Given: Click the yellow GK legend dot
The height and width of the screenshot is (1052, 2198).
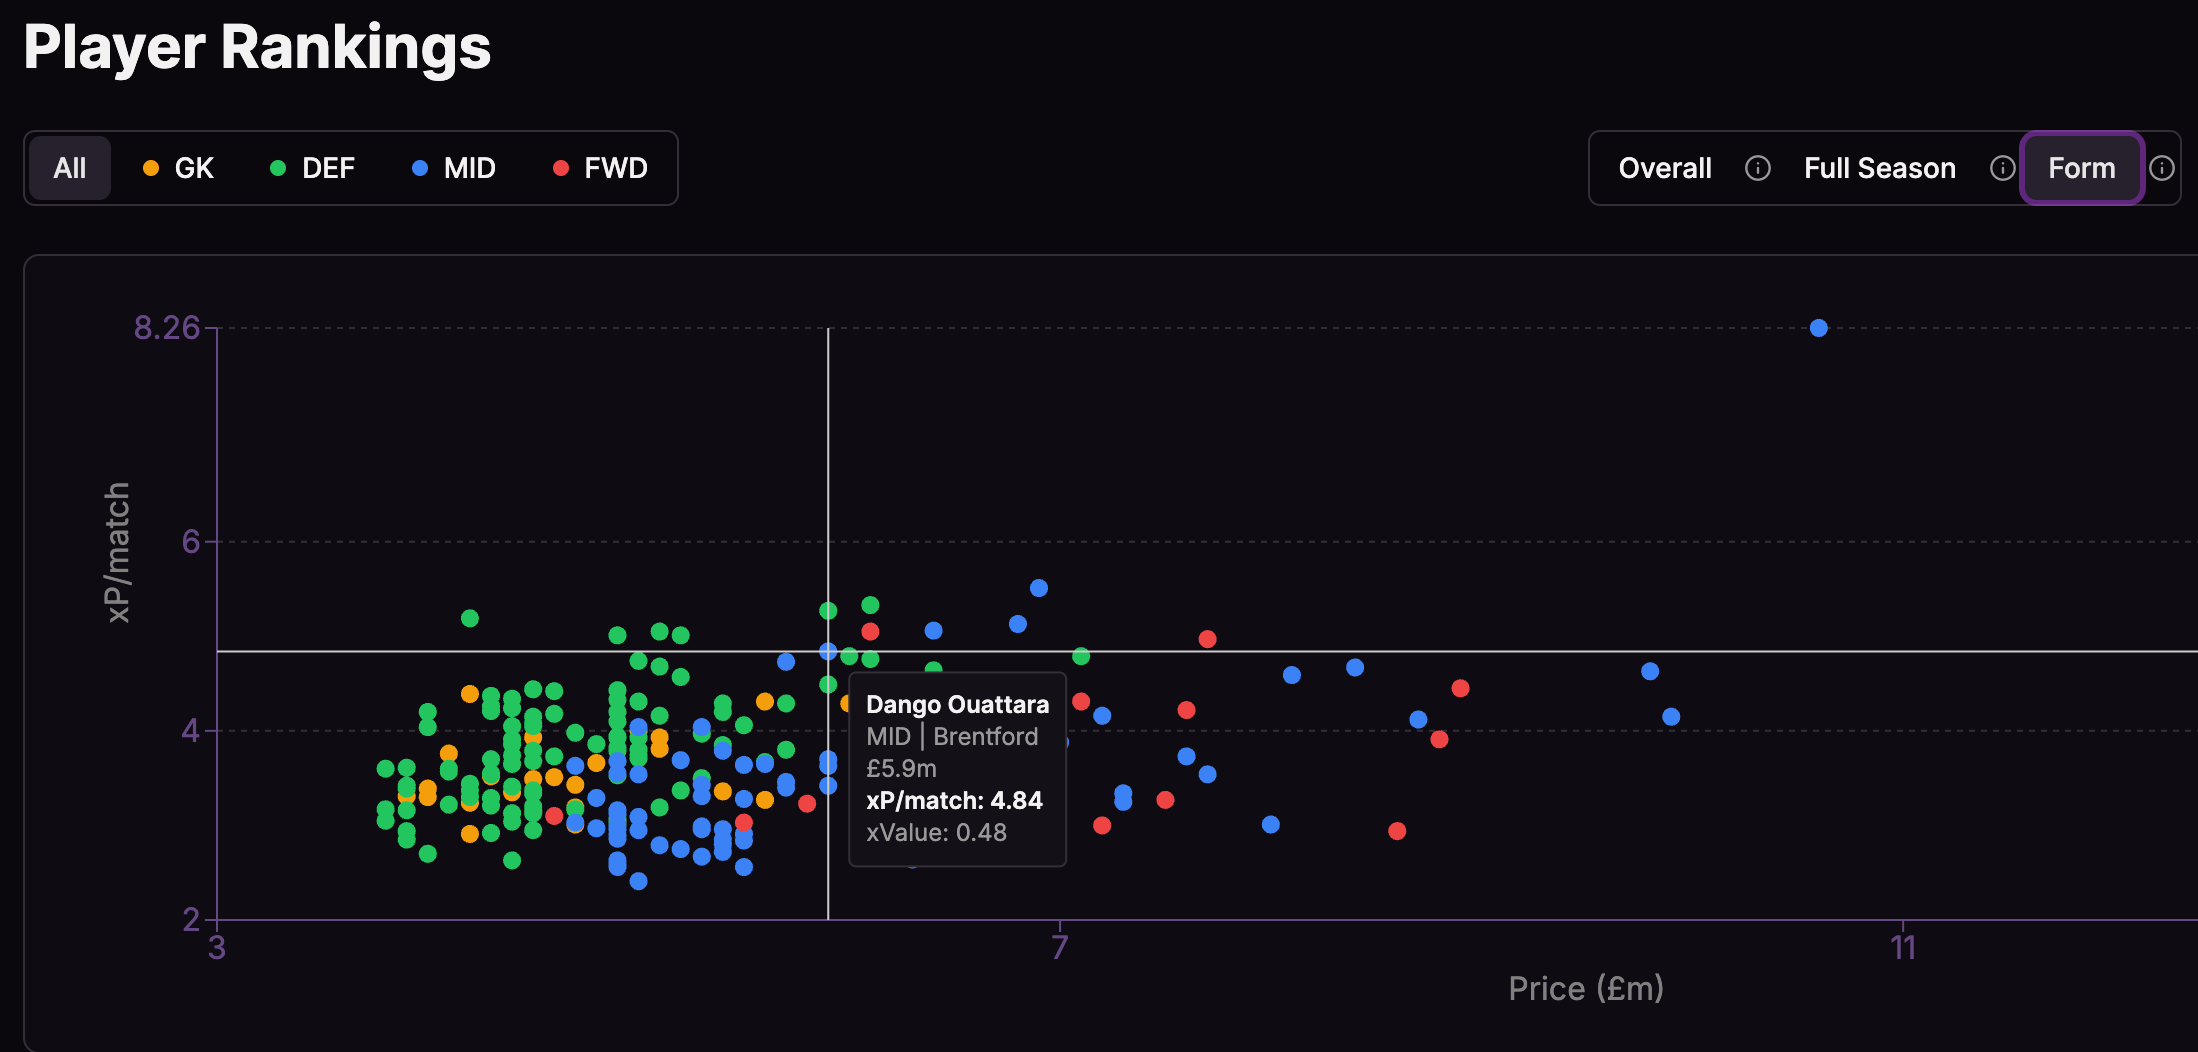Looking at the screenshot, I should click(x=151, y=168).
